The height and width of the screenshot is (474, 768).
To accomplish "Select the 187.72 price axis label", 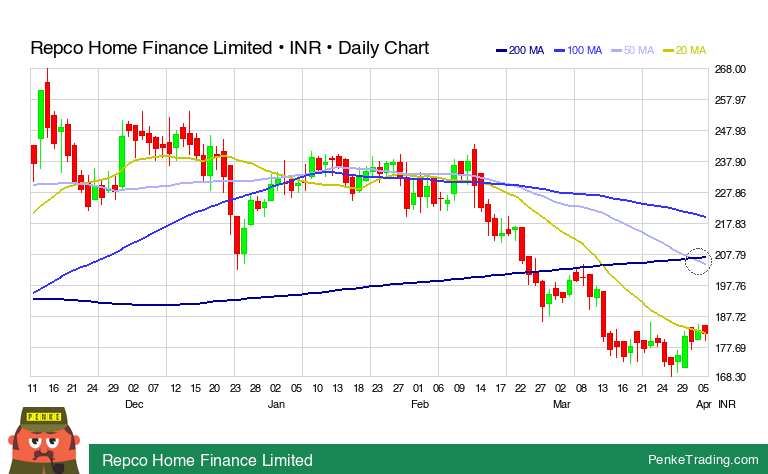I will 730,317.
